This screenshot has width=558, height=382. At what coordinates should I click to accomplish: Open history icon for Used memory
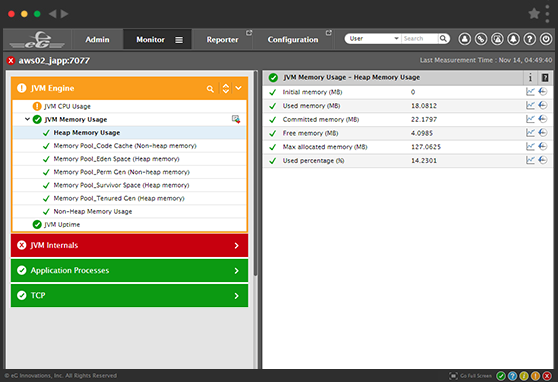click(543, 105)
